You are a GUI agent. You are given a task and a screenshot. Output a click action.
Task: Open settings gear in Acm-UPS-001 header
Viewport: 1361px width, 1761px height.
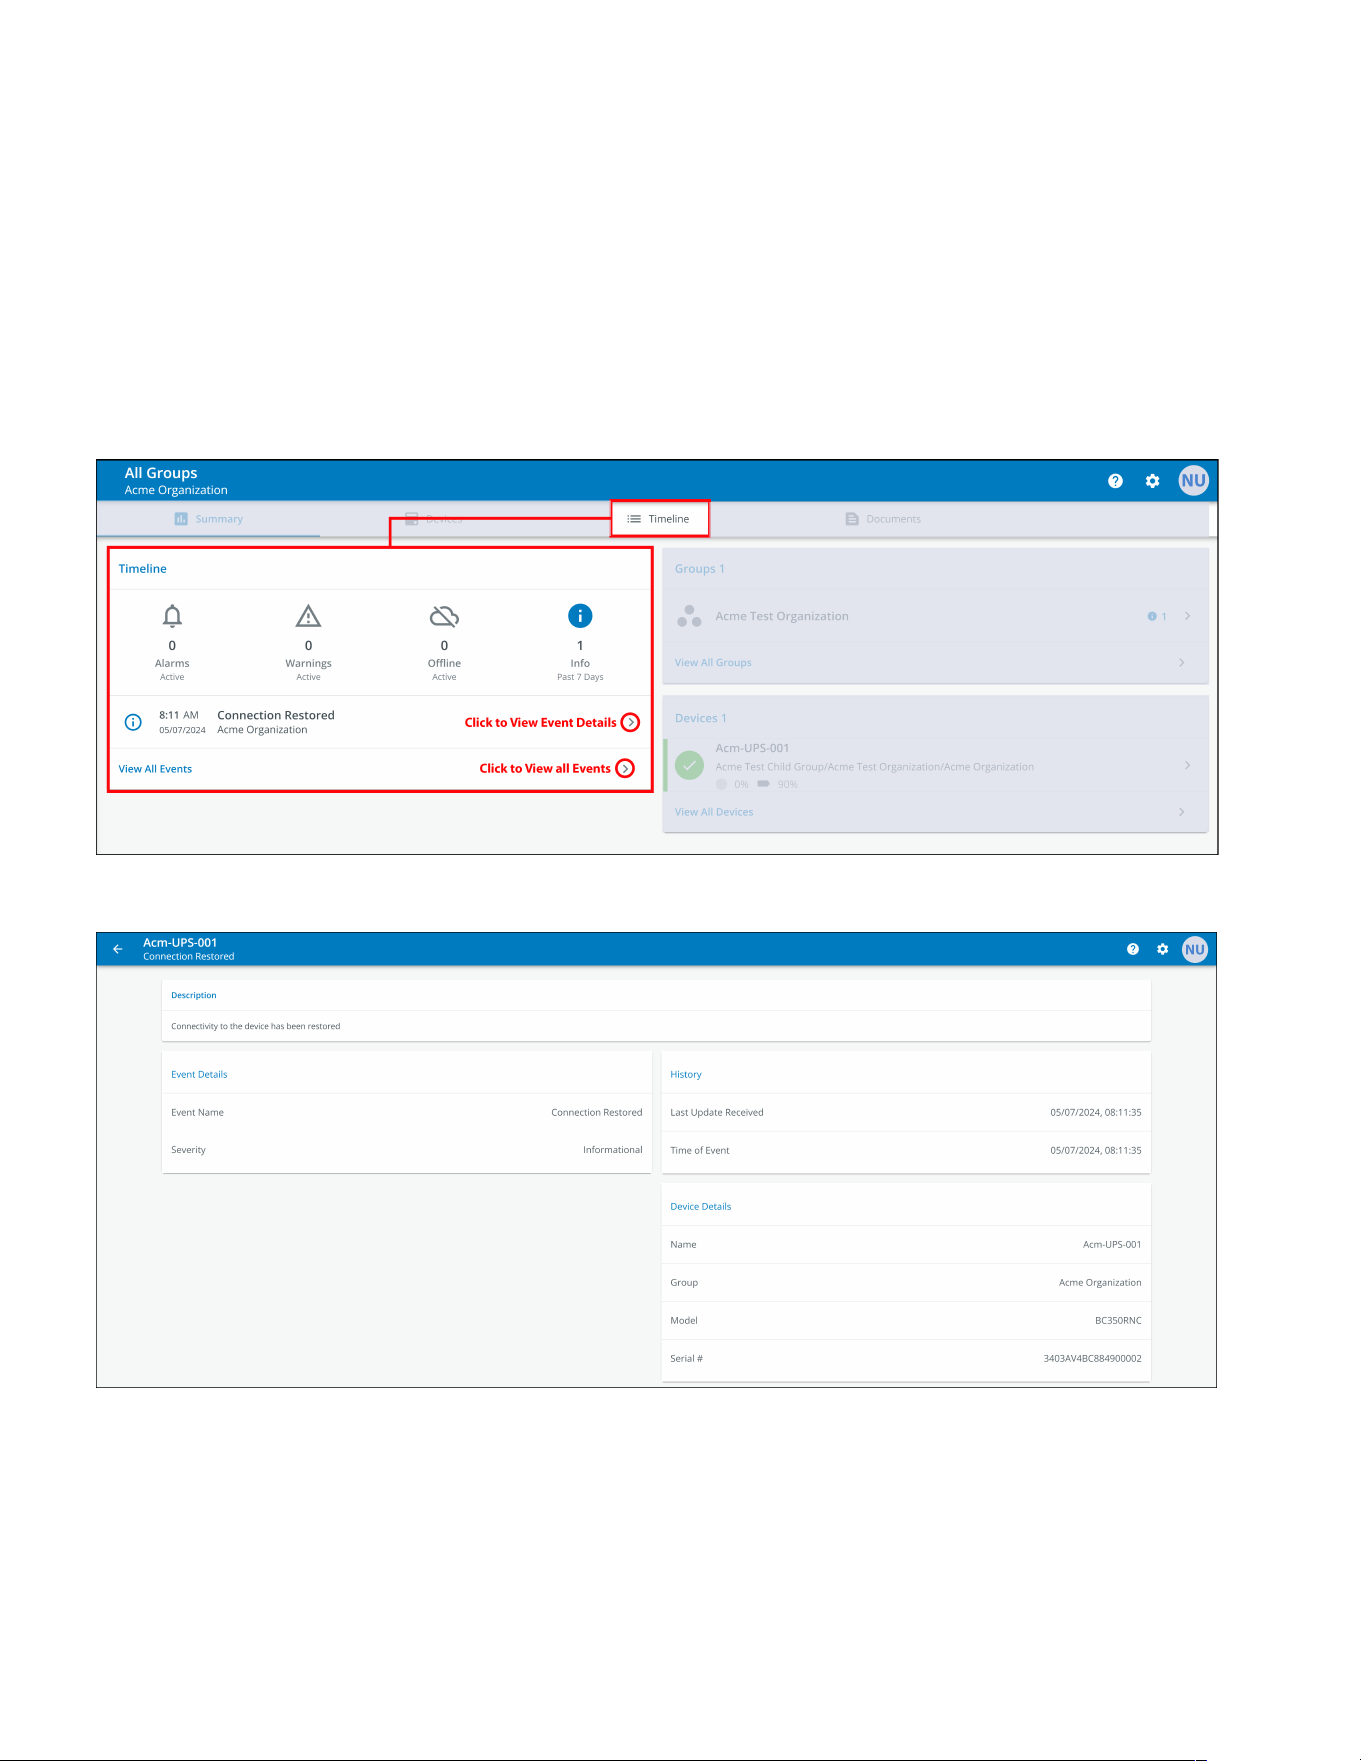1162,949
